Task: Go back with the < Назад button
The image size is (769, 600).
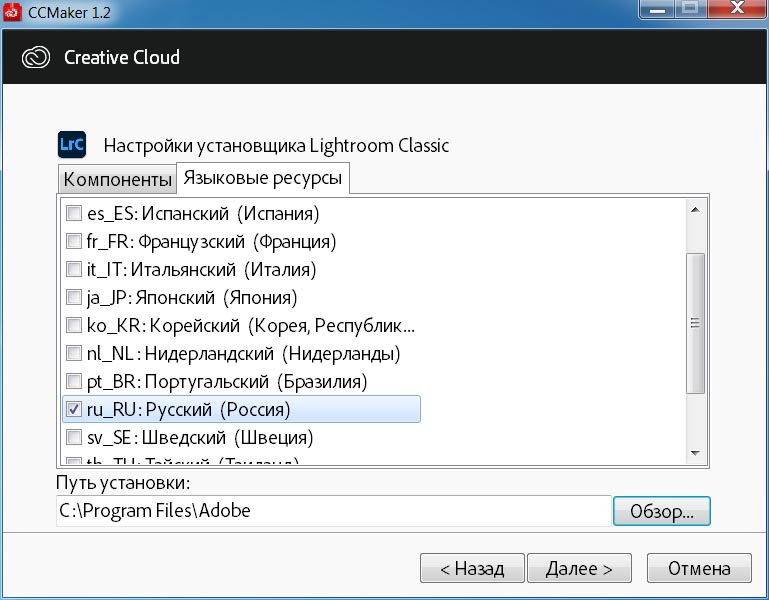Action: 472,569
